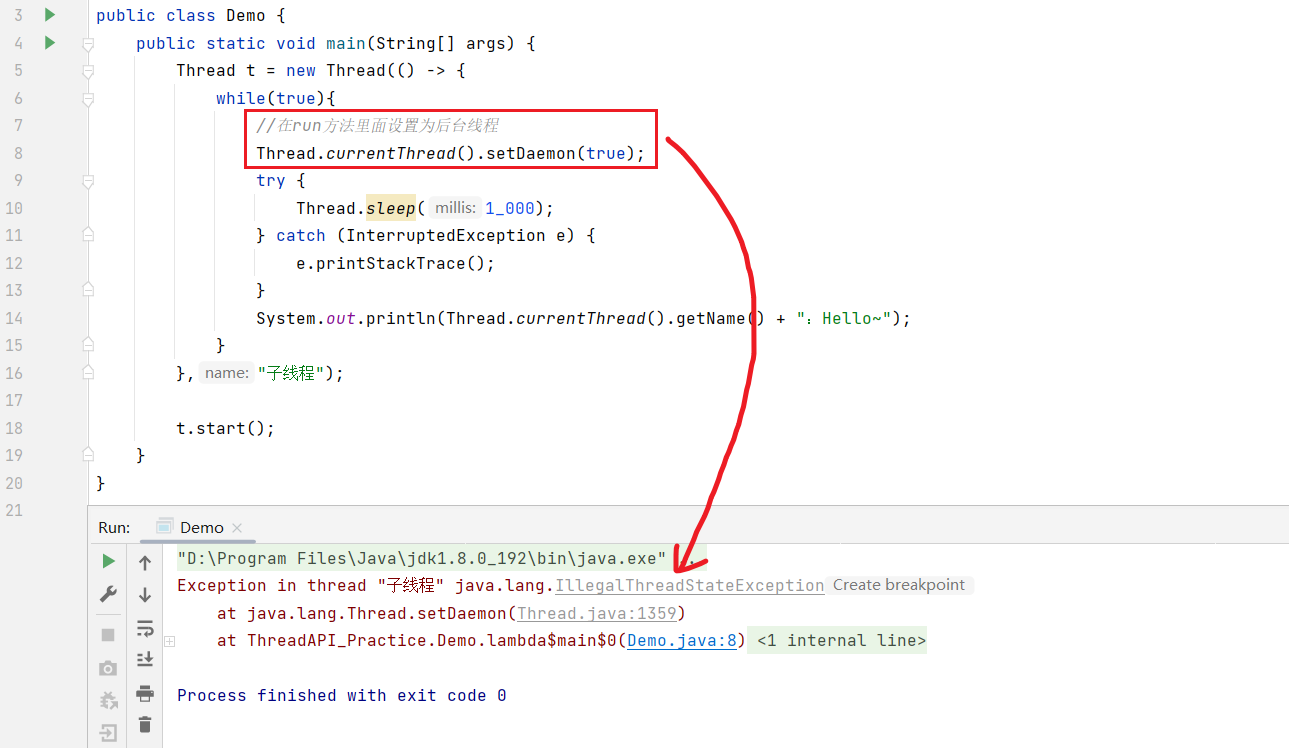
Task: Print console output using the printer icon
Action: coord(145,693)
